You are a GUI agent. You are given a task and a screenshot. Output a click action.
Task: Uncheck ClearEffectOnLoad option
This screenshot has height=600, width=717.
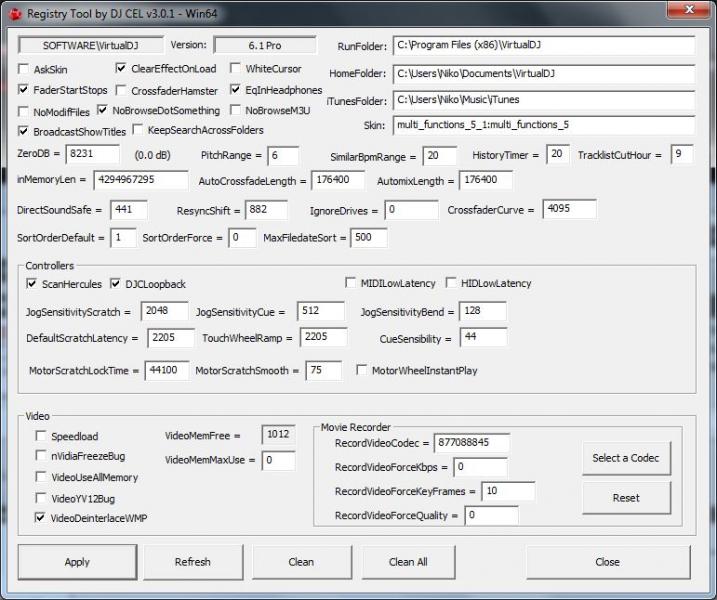pos(121,68)
